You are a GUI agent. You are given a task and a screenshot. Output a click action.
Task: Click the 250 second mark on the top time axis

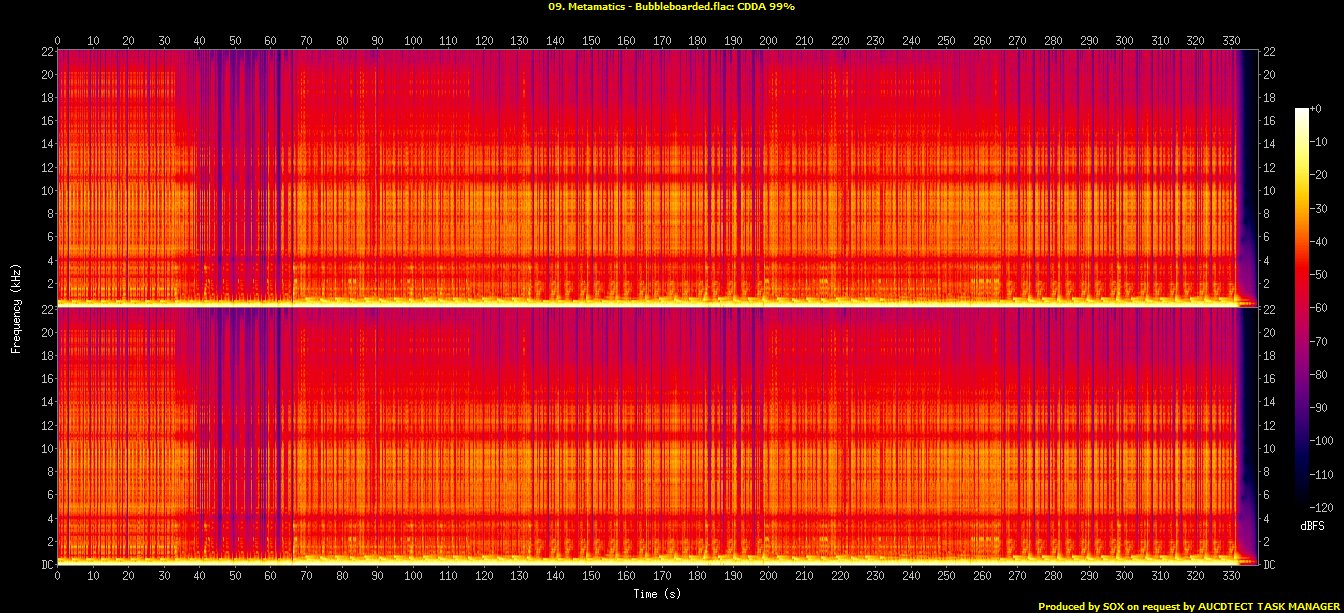pos(947,41)
